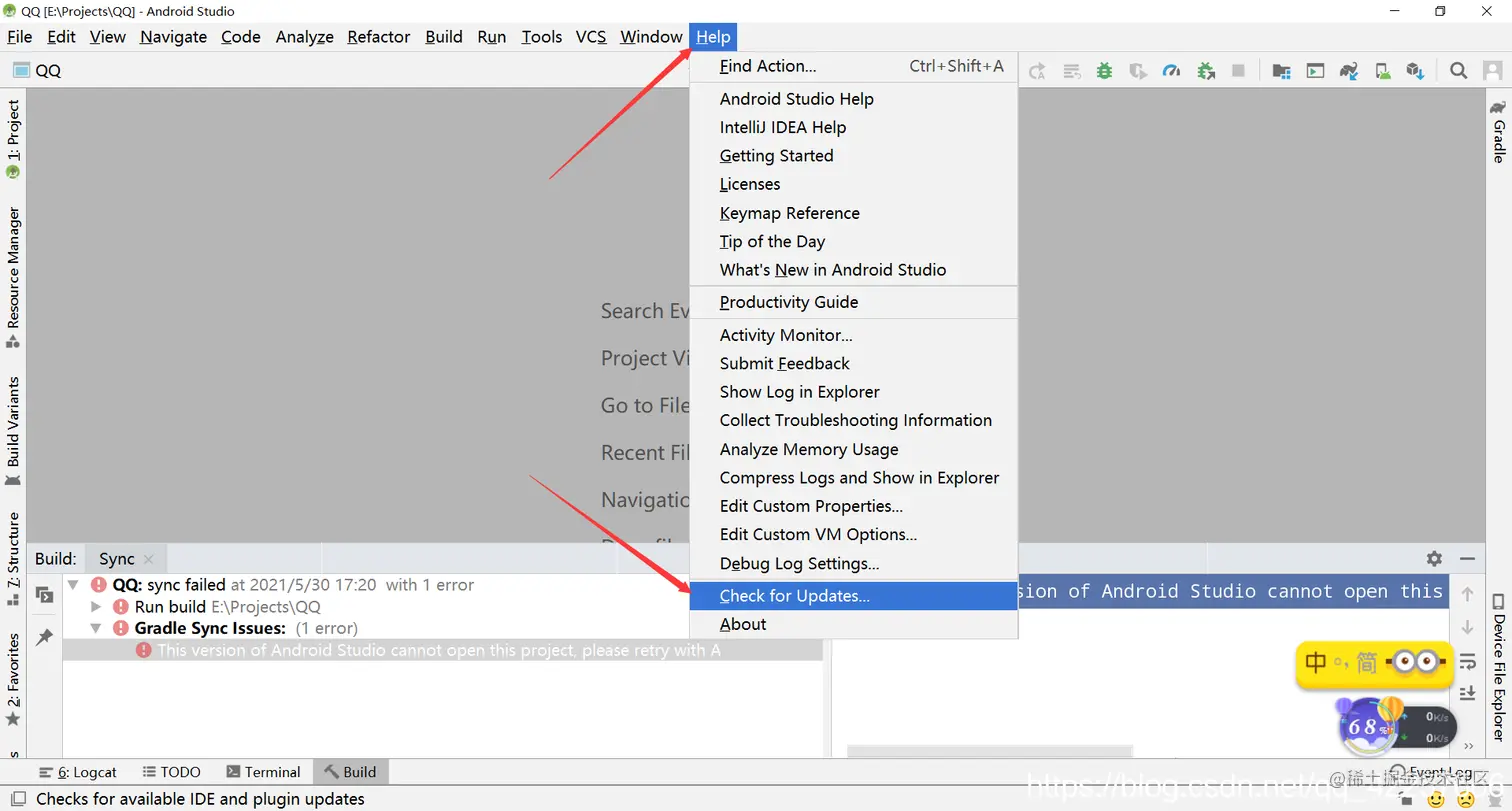Choose Check for Updates in Help menu
This screenshot has height=811, width=1512.
point(854,596)
